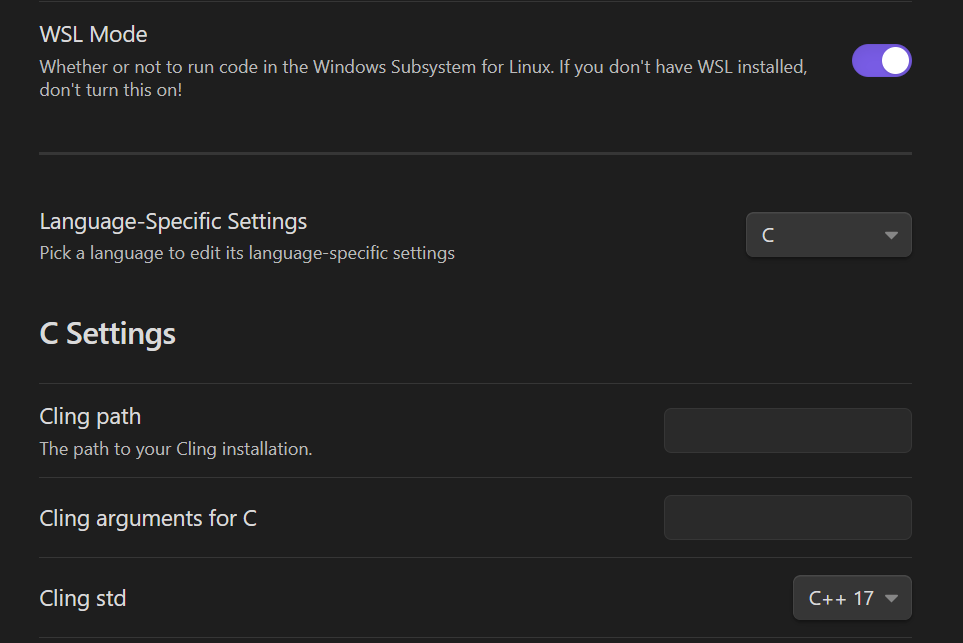
Task: Focus the Cling path input field
Action: 787,430
